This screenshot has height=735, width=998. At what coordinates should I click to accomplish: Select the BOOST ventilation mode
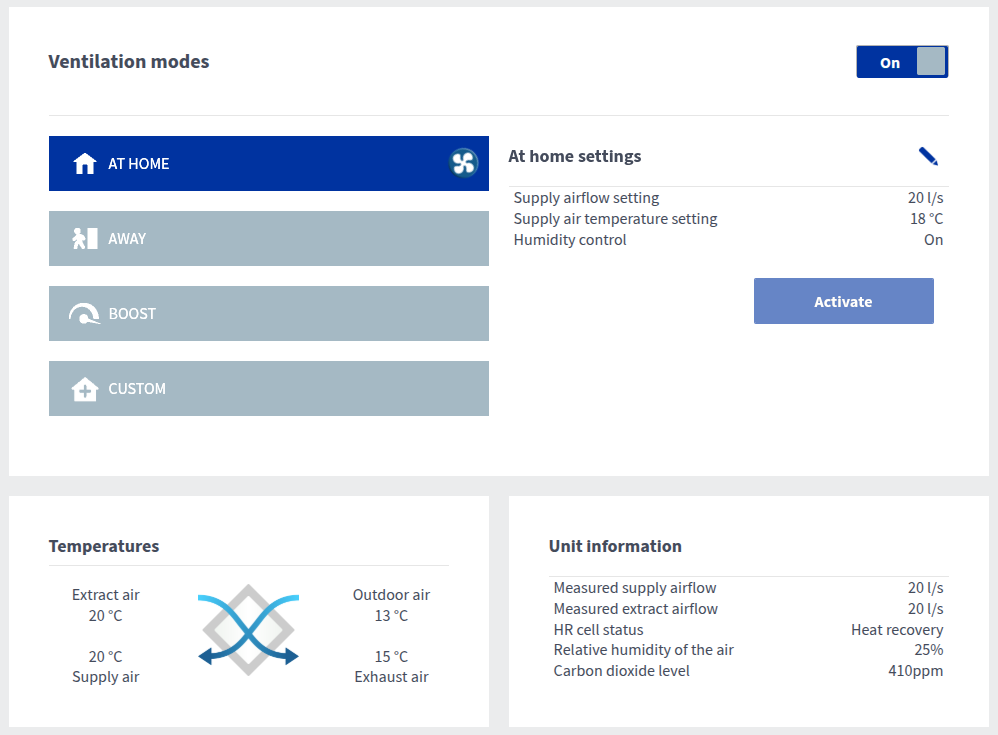[268, 314]
